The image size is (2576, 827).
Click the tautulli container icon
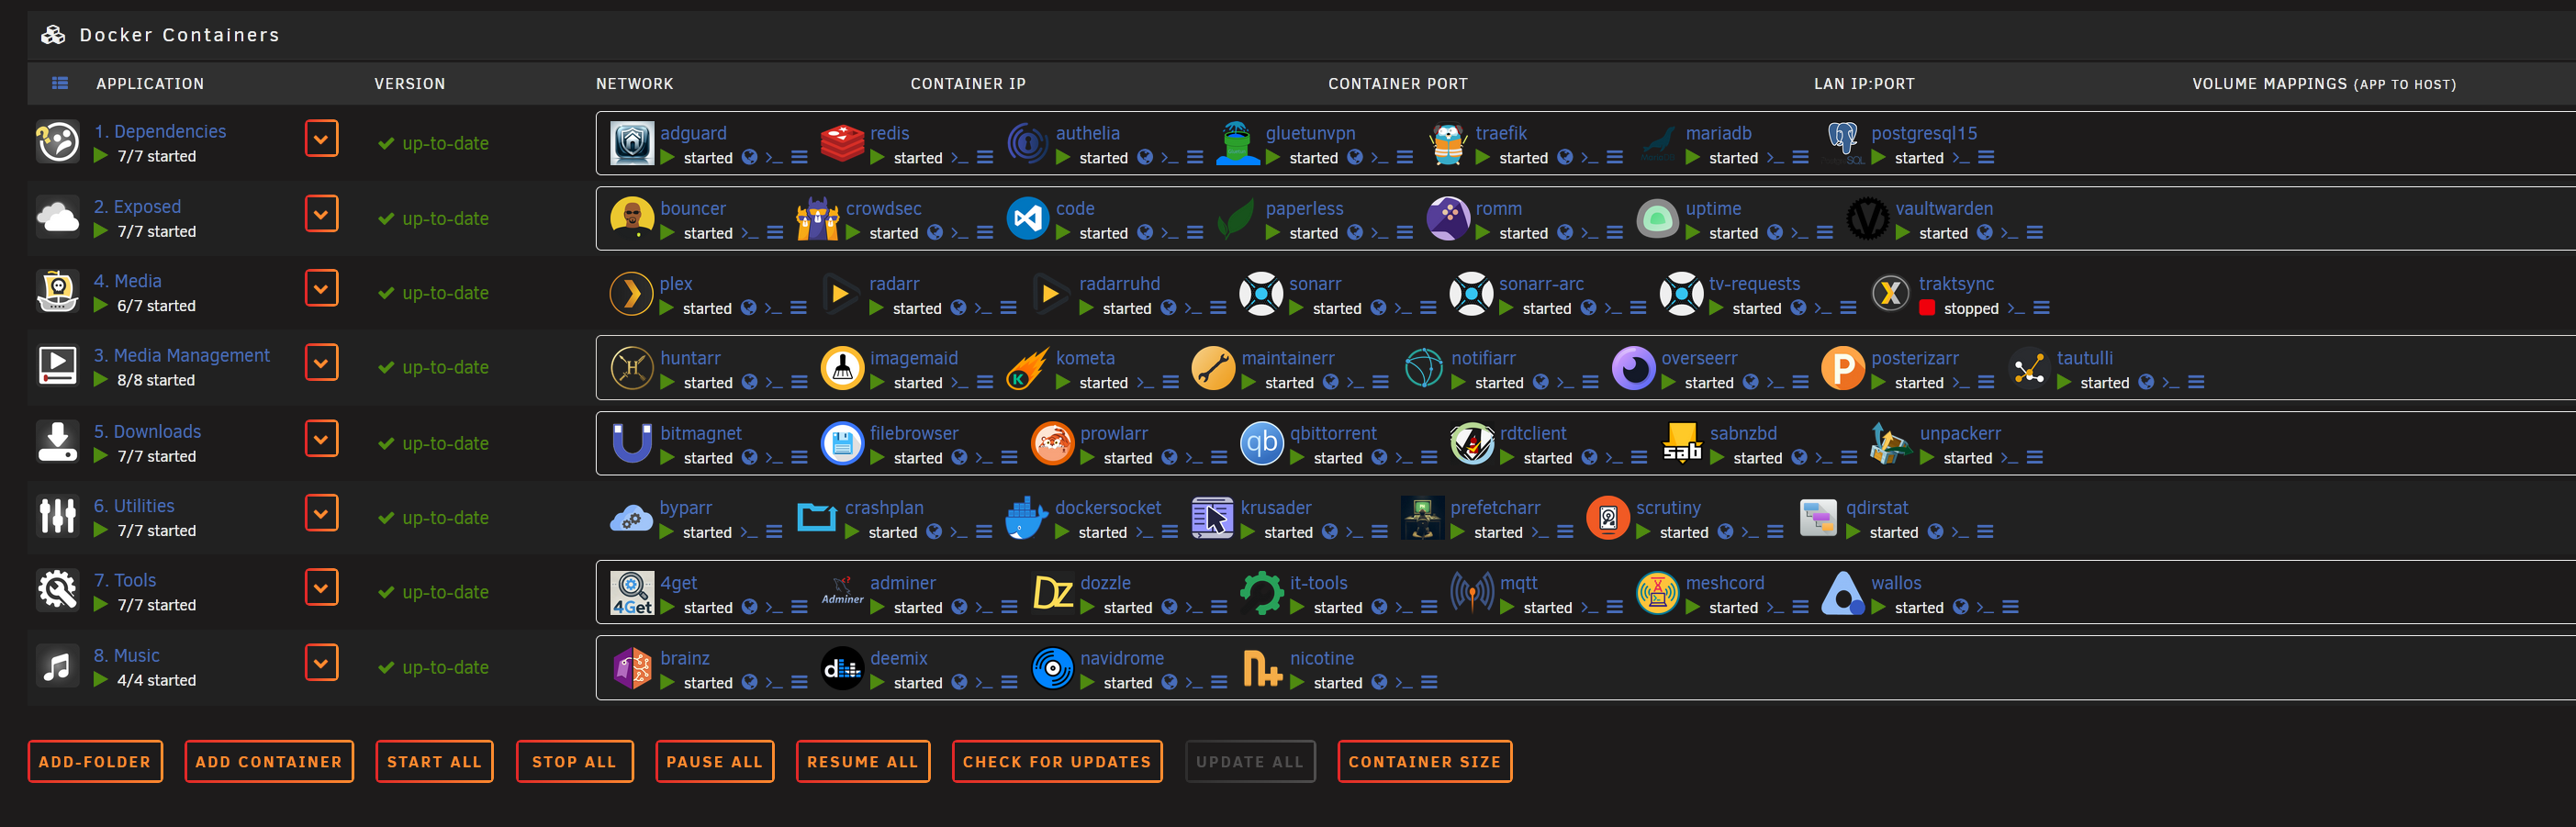(x=2029, y=368)
